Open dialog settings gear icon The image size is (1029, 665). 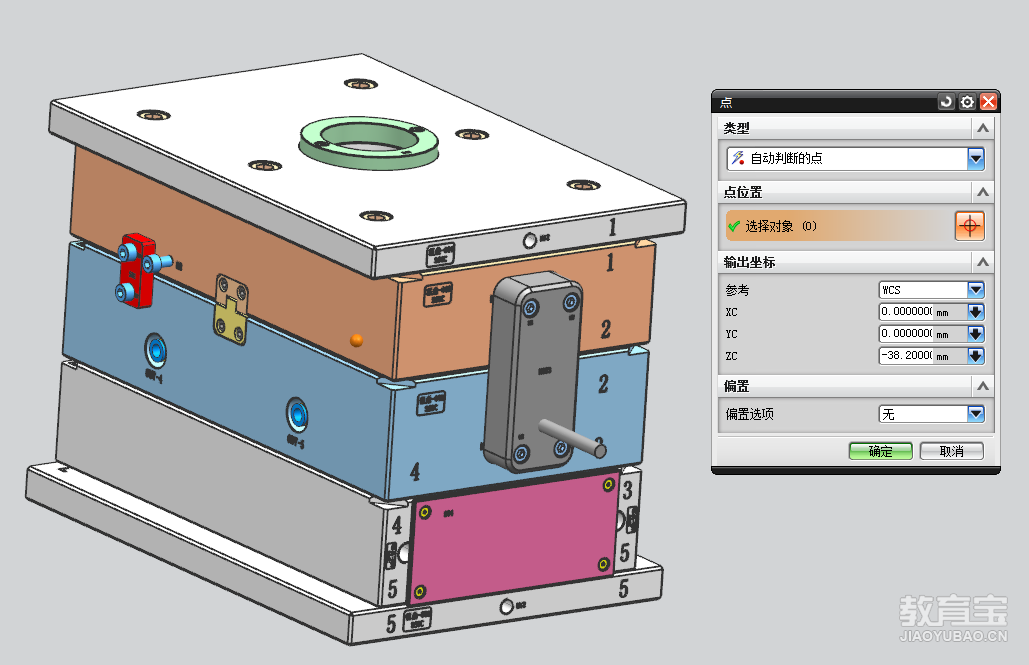(967, 102)
